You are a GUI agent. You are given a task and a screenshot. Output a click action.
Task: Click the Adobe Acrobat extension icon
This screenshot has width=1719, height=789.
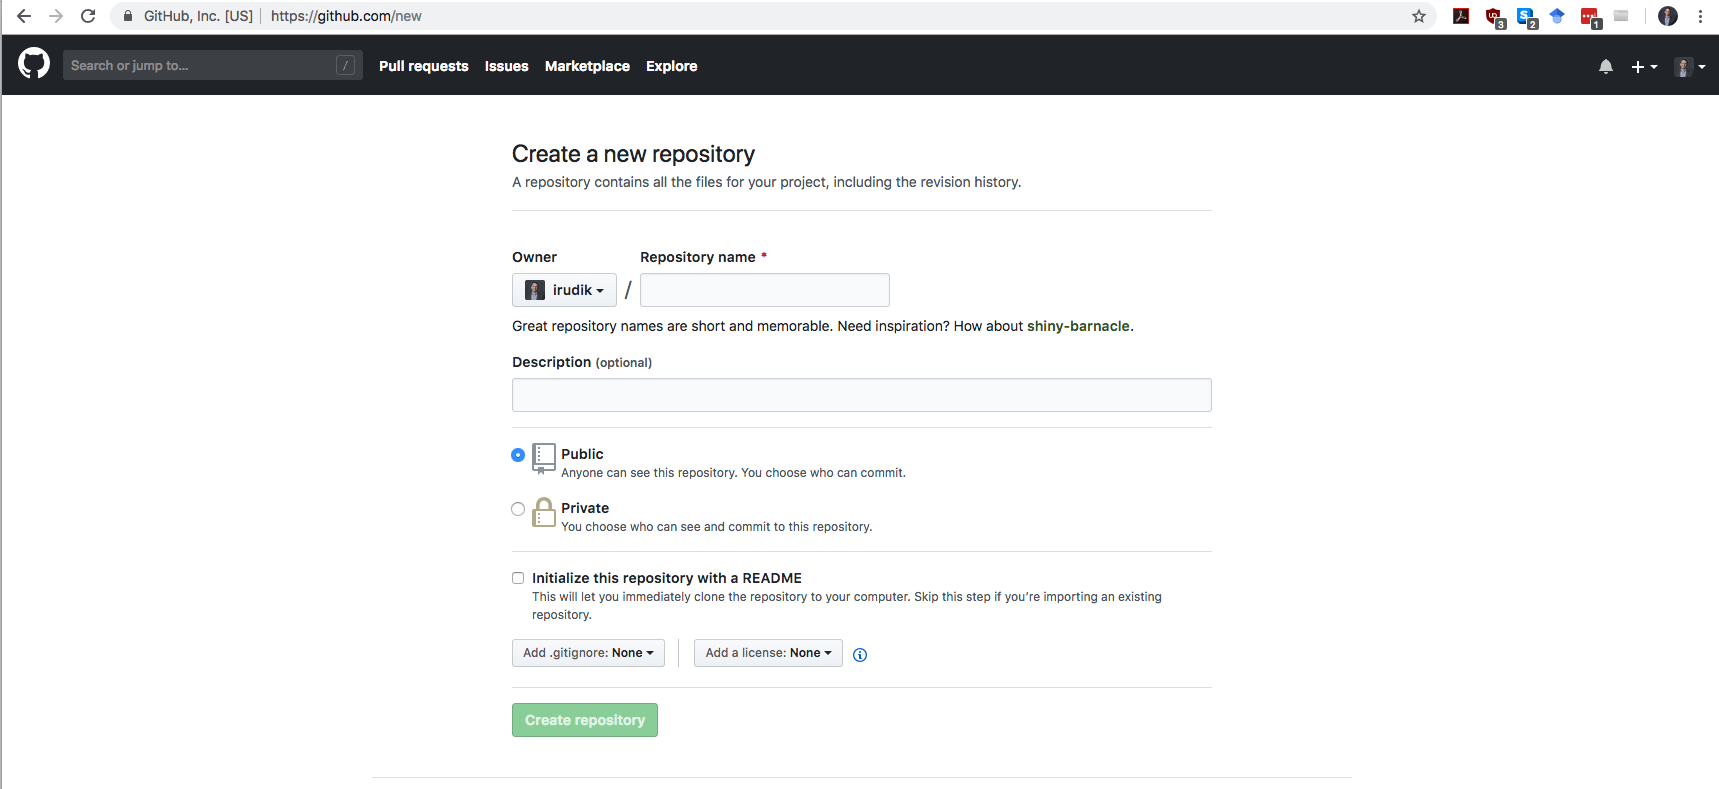[x=1461, y=16]
